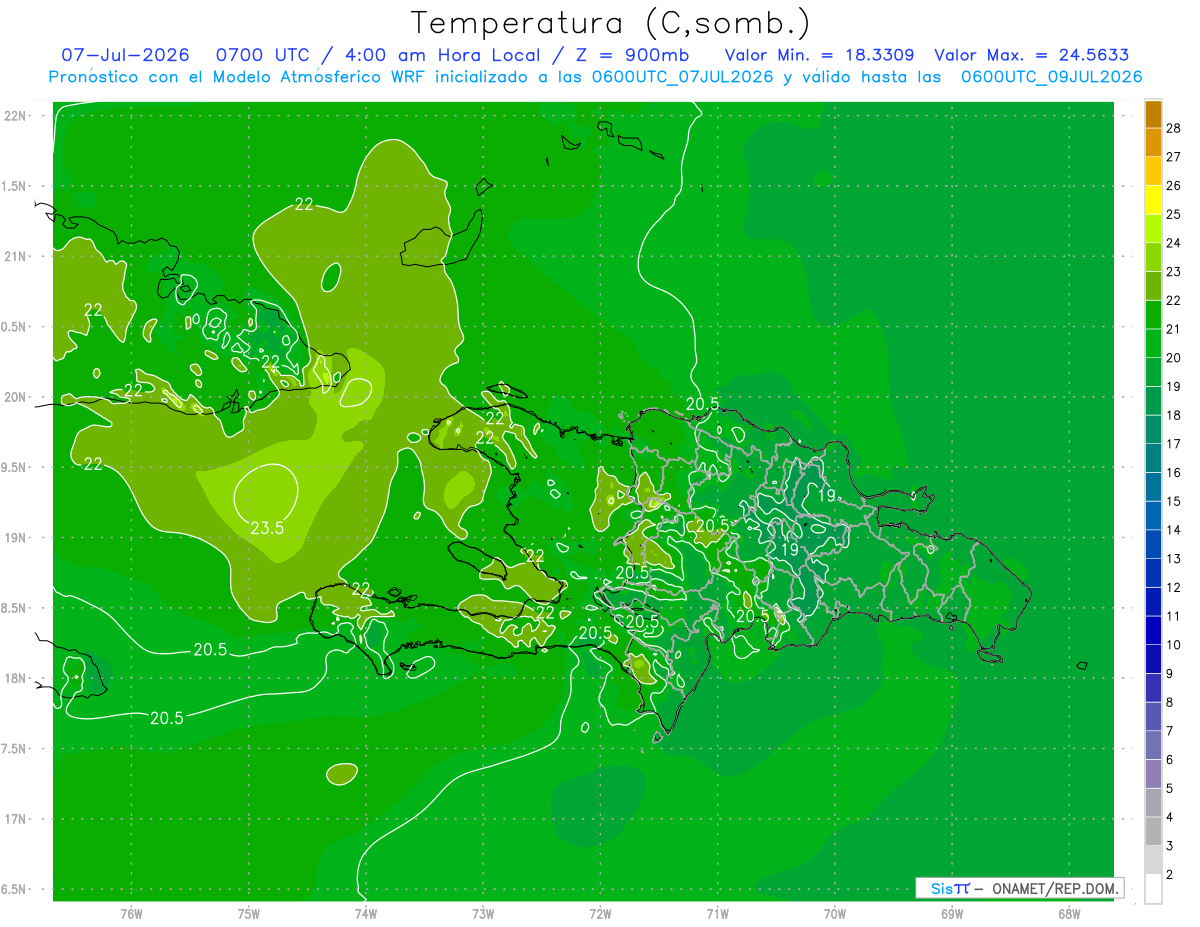Screen dimensions: 1200x927
Task: Click the "21N" latitude axis label
Action: tap(15, 256)
